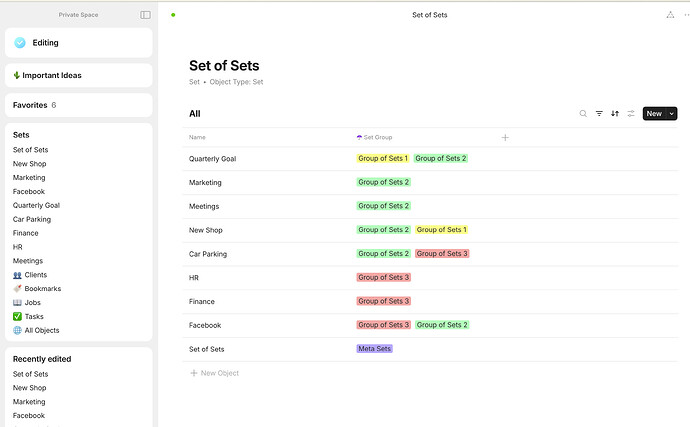Sort by the Name column header
Screen dimensions: 690x427
click(x=197, y=137)
